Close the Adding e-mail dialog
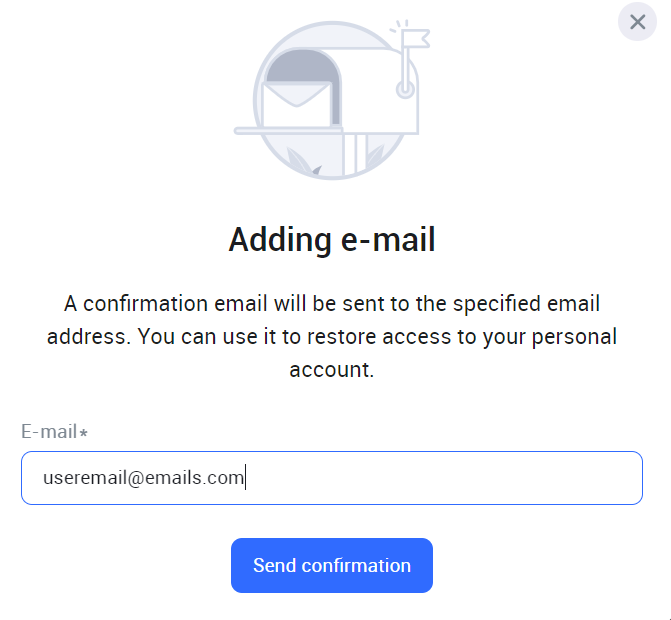This screenshot has height=620, width=671. point(637,22)
